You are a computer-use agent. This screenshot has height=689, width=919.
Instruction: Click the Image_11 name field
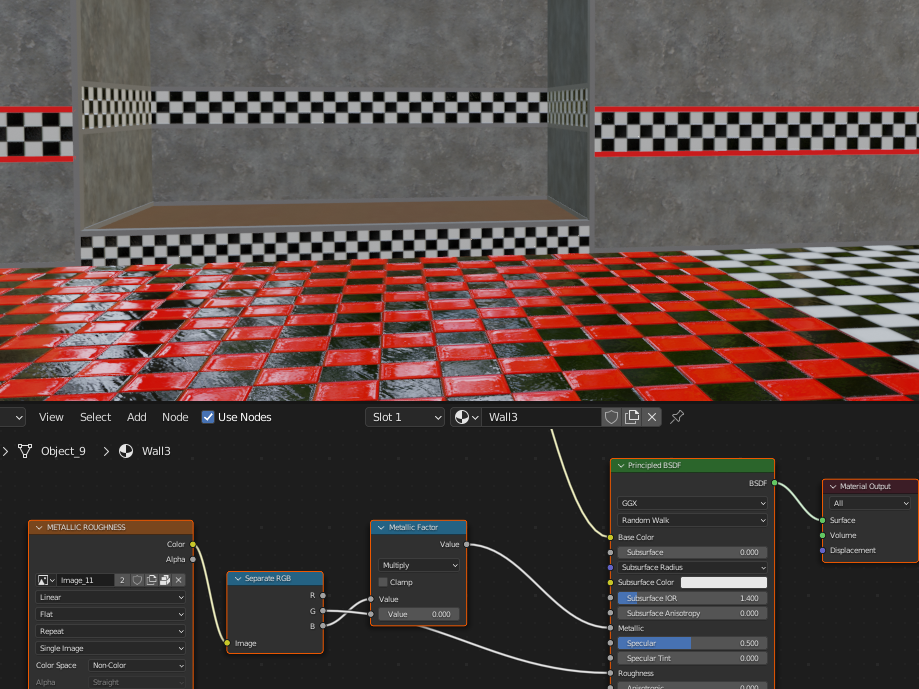[x=85, y=580]
